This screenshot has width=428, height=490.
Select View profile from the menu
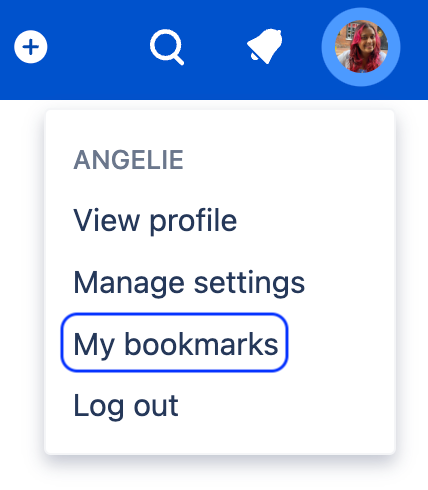tap(155, 220)
